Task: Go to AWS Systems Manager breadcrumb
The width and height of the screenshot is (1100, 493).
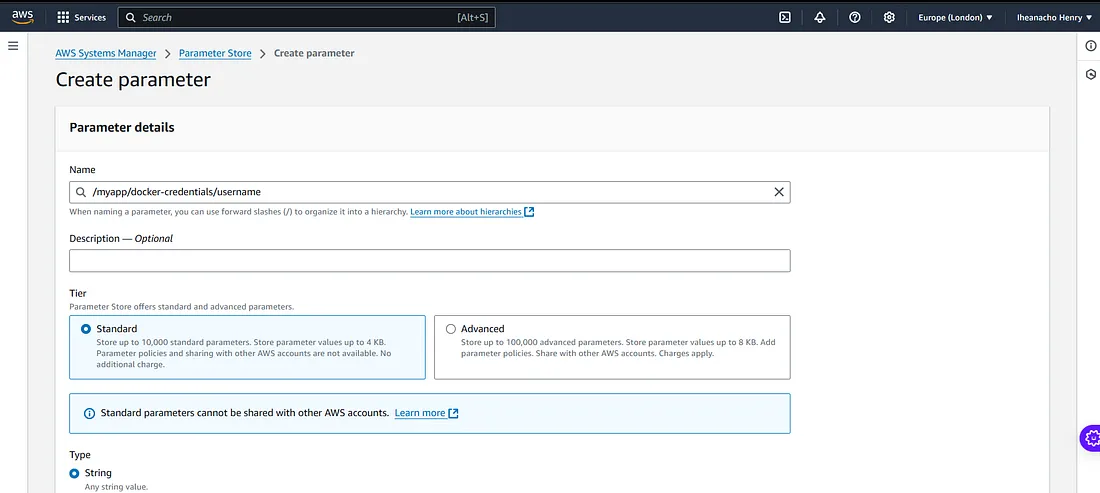Action: click(106, 53)
